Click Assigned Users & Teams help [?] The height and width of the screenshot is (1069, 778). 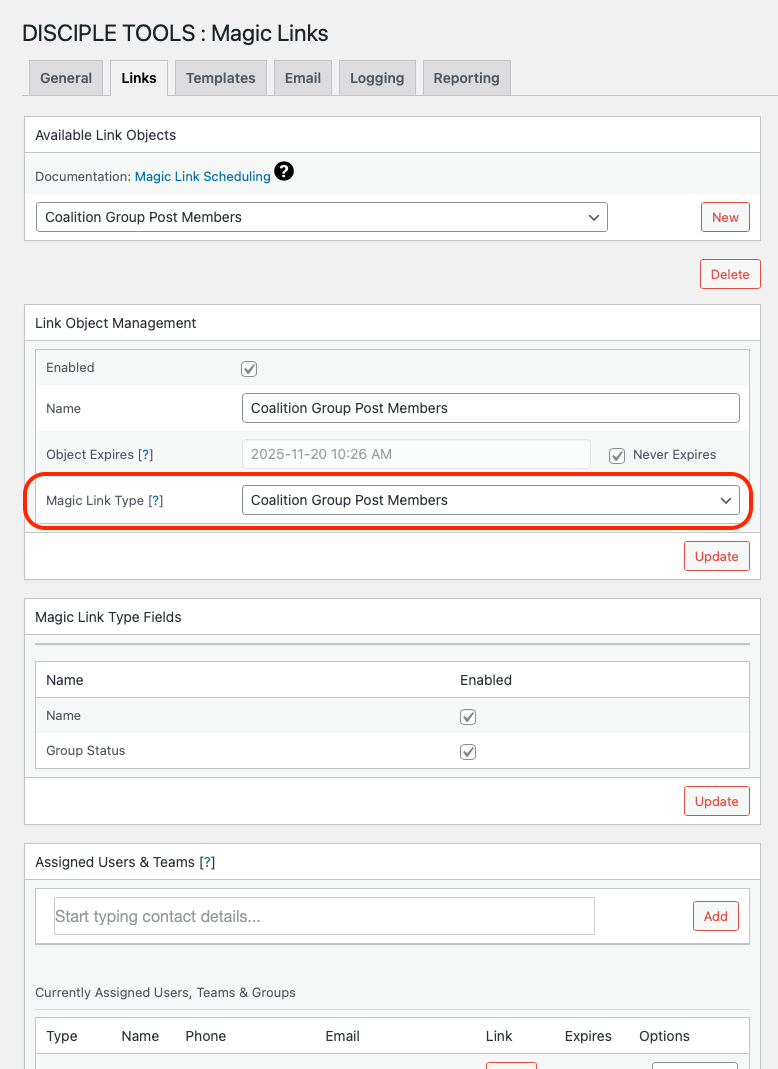(x=207, y=862)
